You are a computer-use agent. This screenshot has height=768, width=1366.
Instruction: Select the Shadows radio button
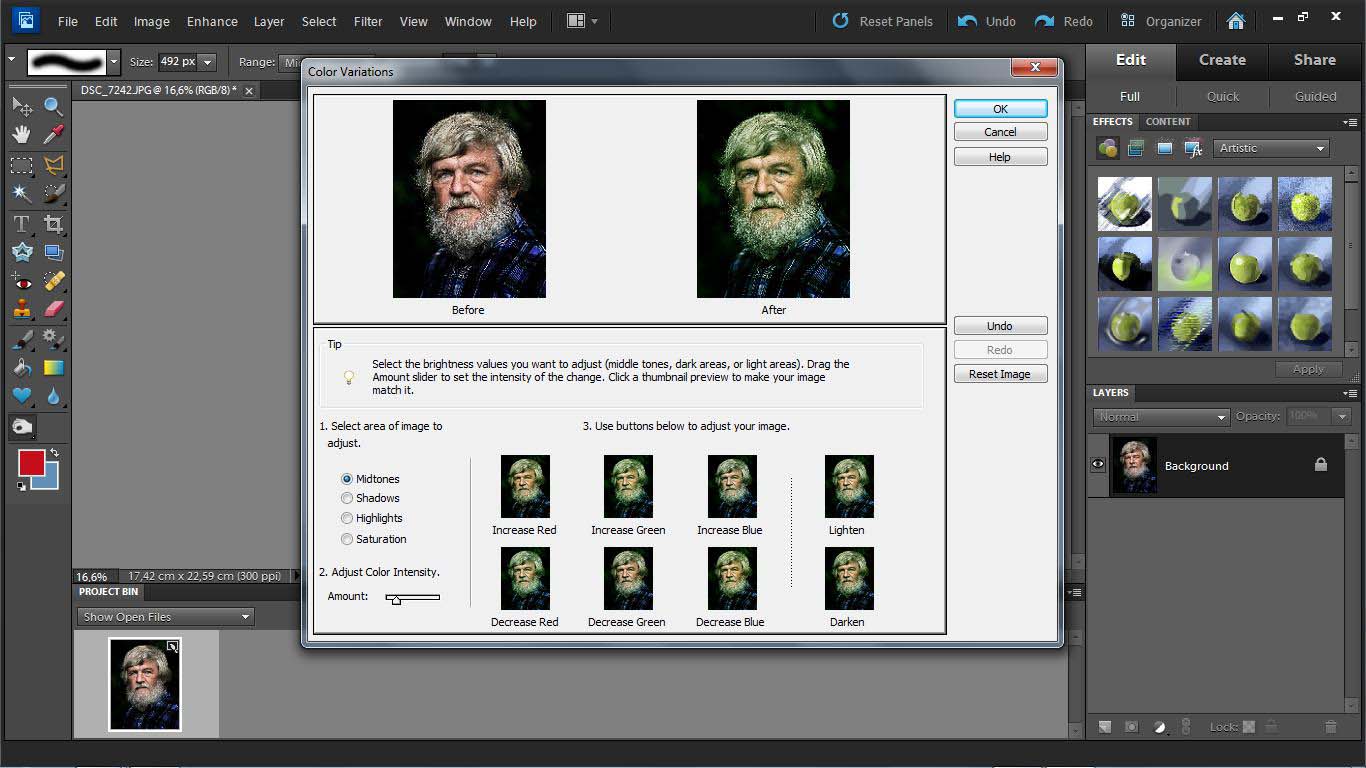coord(347,498)
